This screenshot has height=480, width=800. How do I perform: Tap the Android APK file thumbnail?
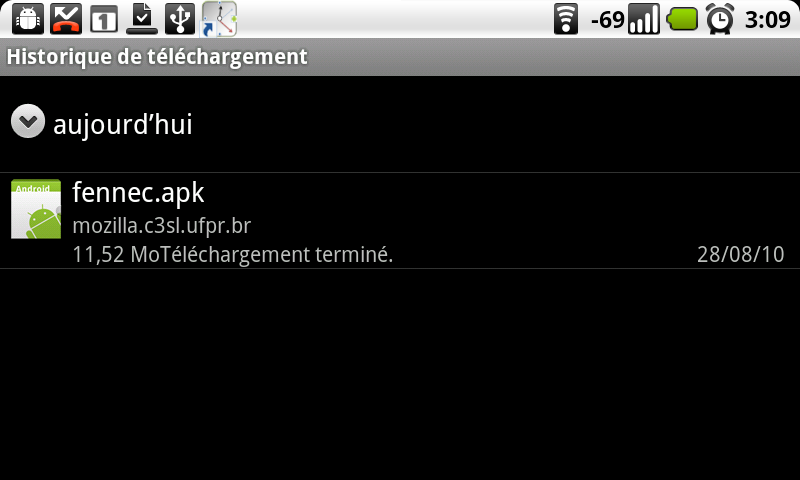36,209
